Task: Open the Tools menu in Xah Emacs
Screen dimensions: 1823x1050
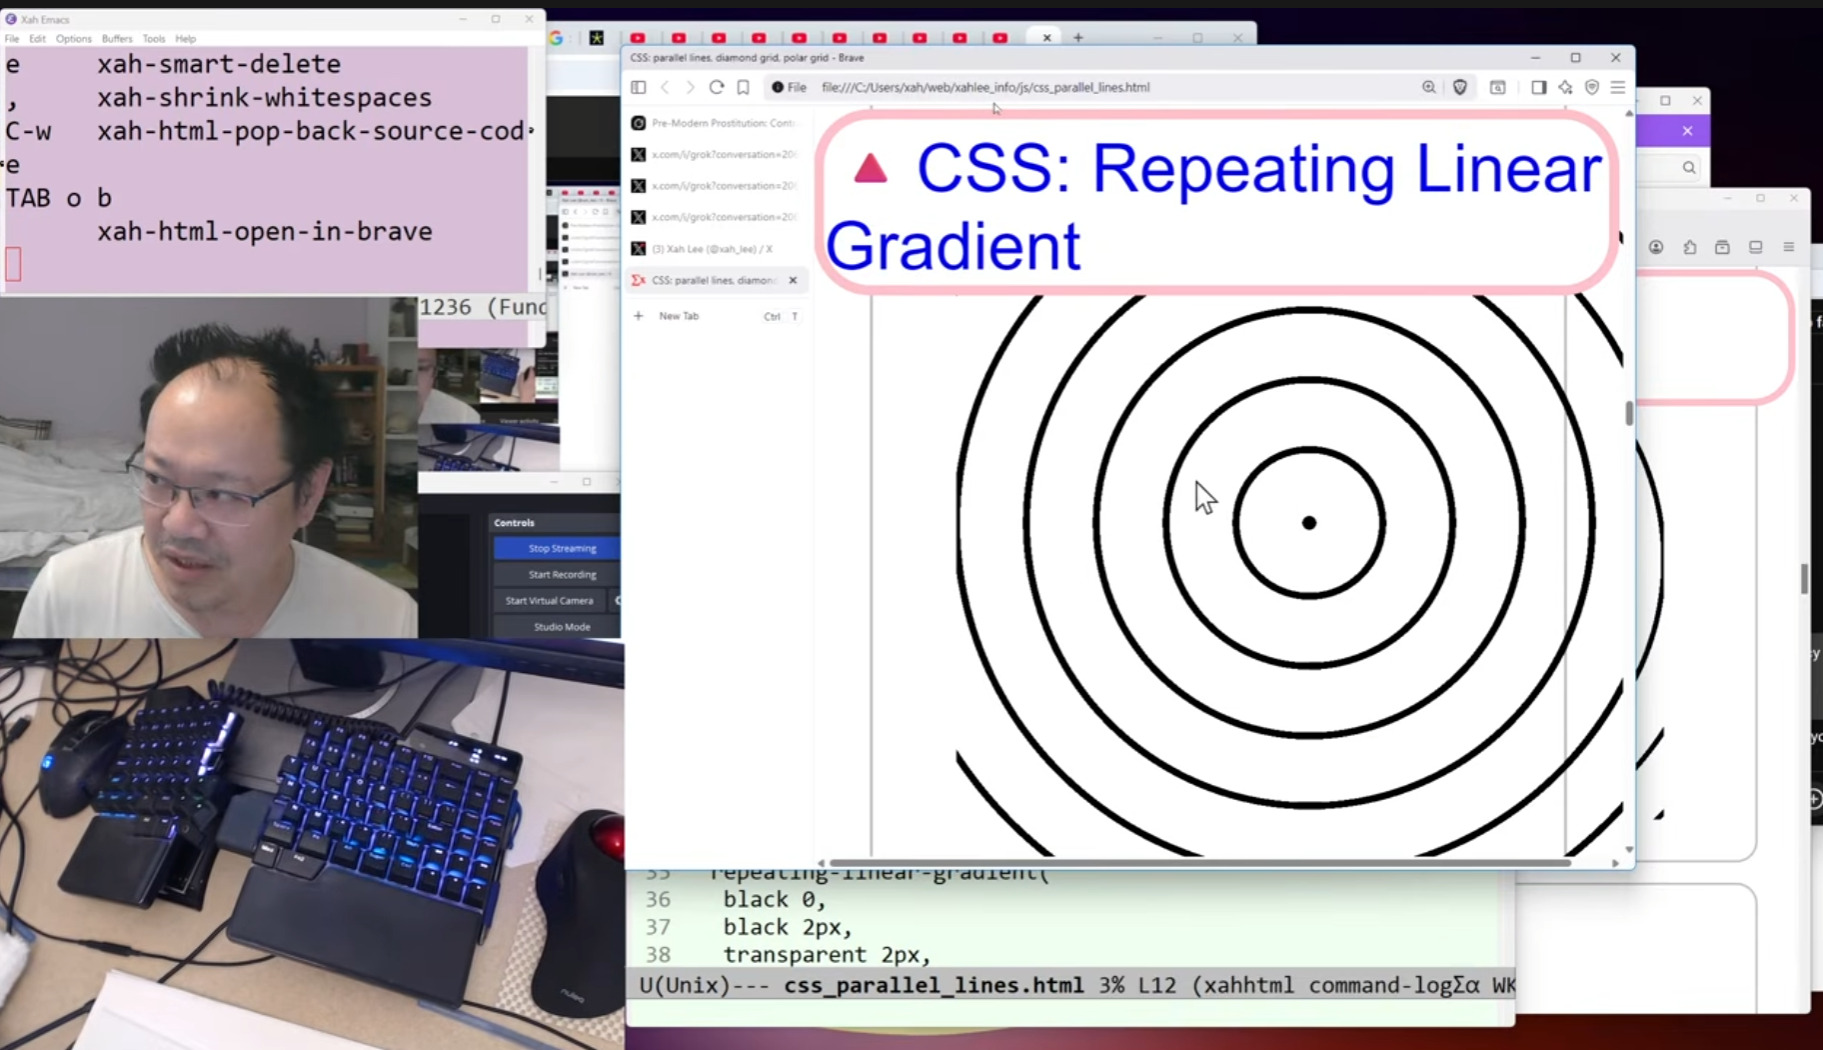Action: pos(153,39)
